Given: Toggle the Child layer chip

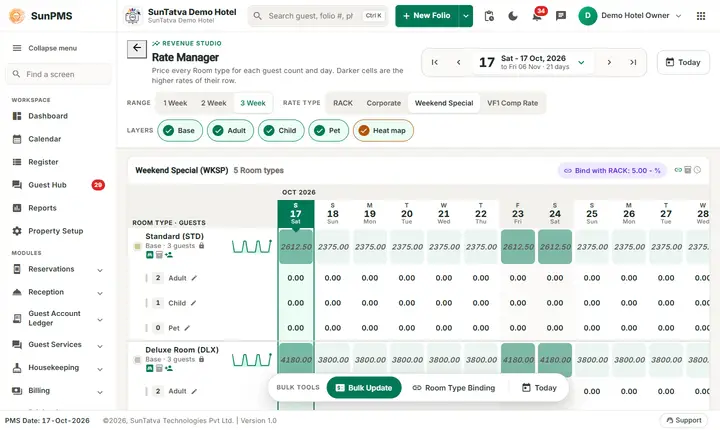Looking at the screenshot, I should coord(281,130).
